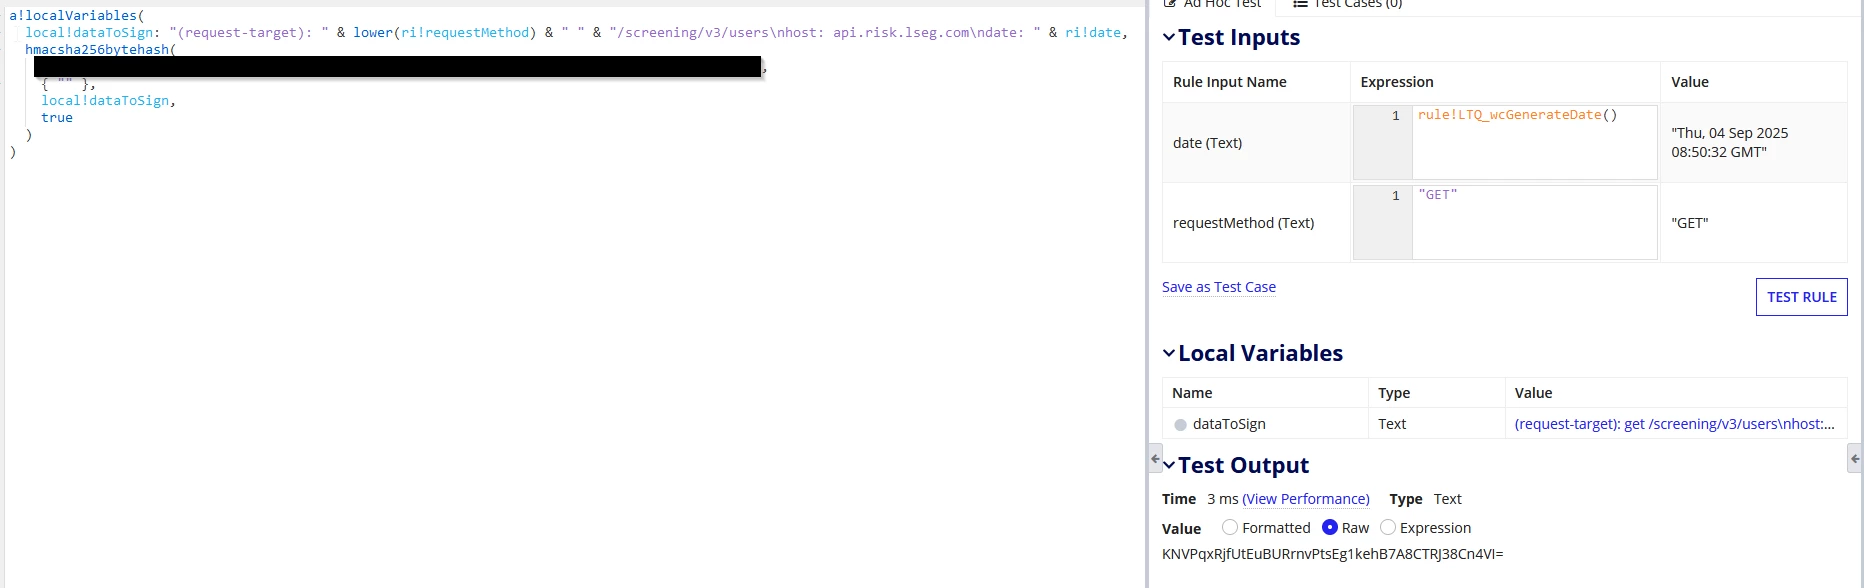
Task: Click the a!localVariables( line in the editor
Action: (77, 16)
